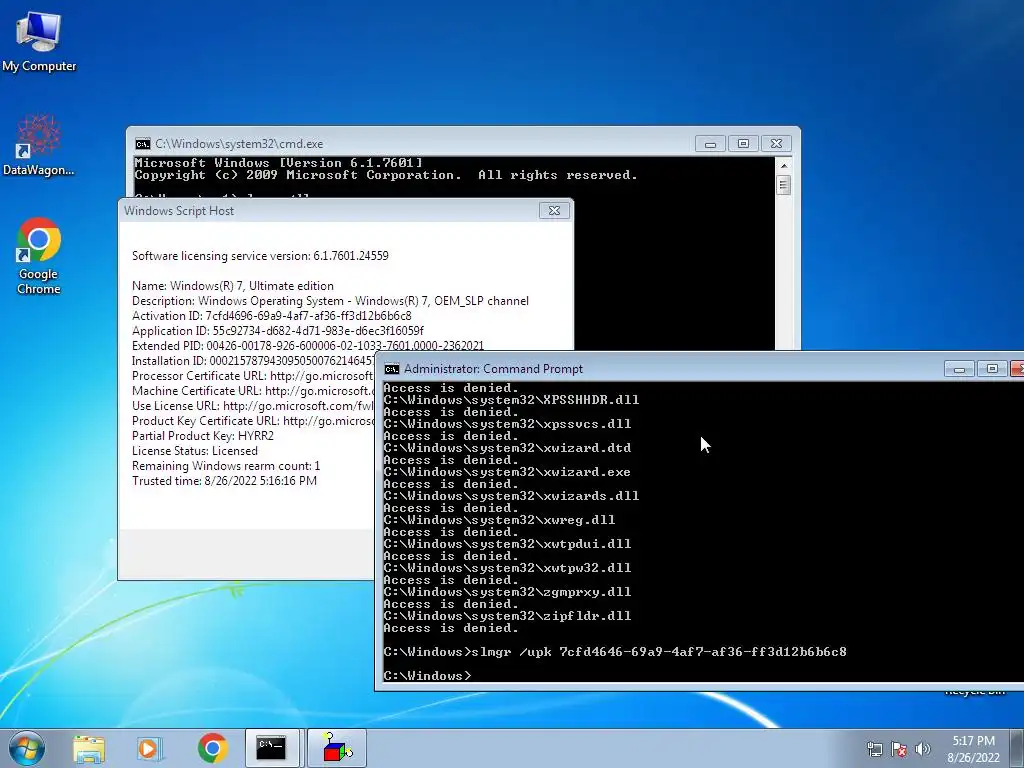Launch Google Chrome from the desktop shortcut
The image size is (1024, 768).
(x=39, y=256)
